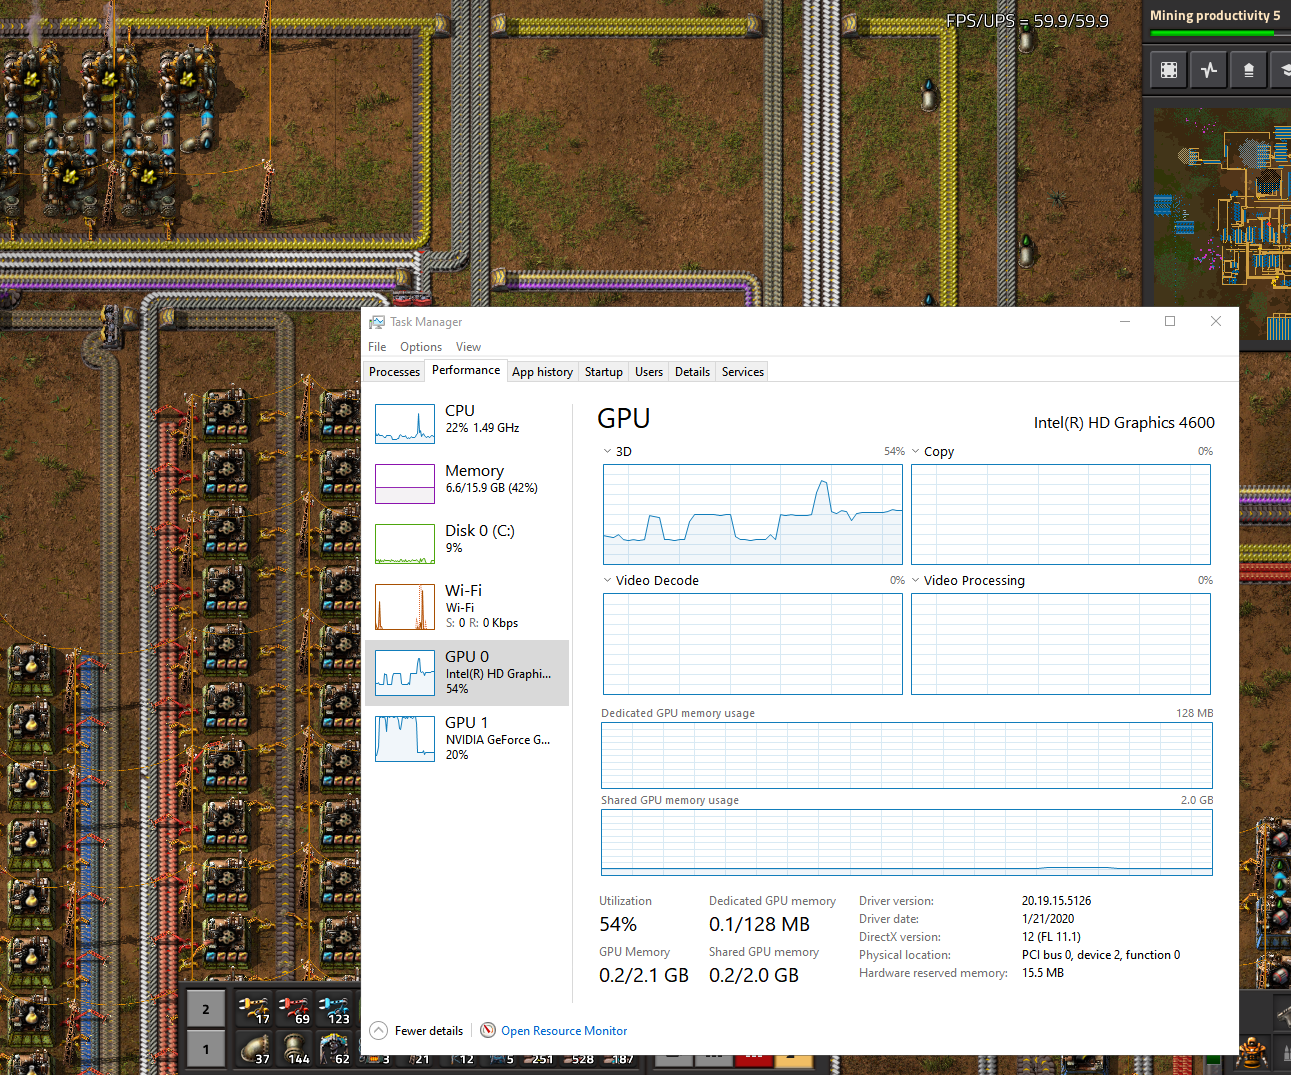Select the yellow inserter hotbar slot showing 17
The image size is (1291, 1075).
(254, 1009)
